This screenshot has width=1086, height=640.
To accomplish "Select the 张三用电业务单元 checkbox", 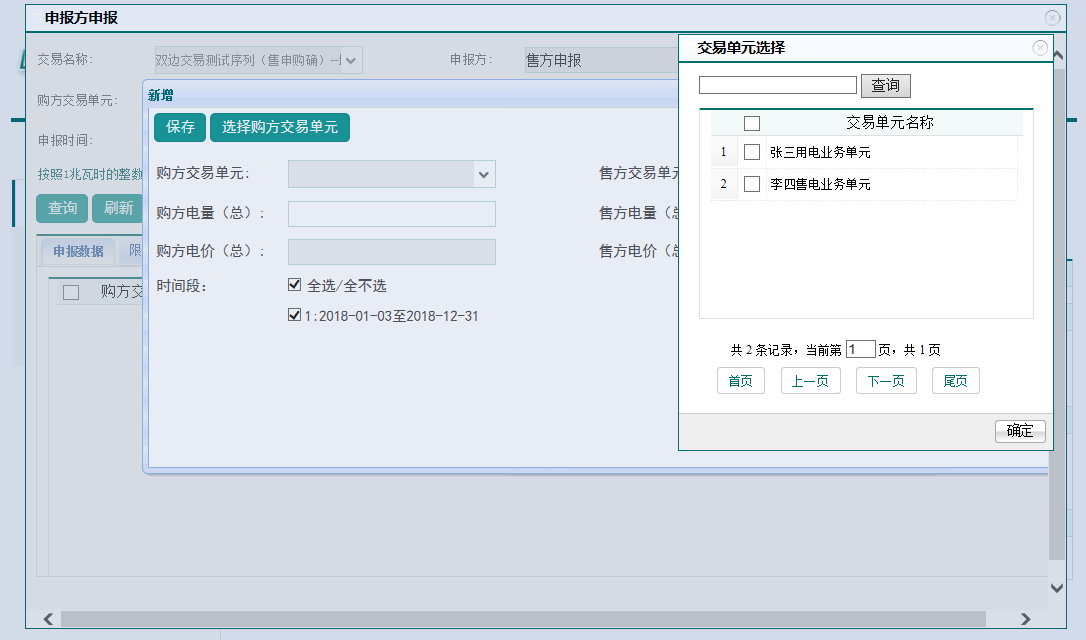I will tap(752, 153).
